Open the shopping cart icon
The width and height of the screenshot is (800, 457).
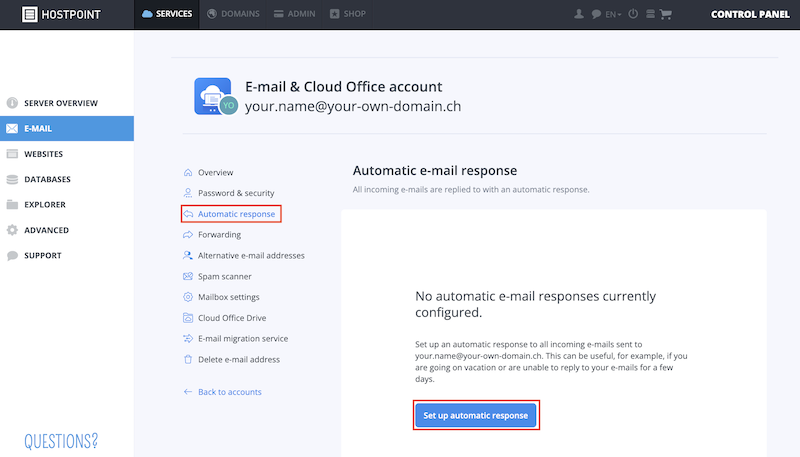(665, 14)
